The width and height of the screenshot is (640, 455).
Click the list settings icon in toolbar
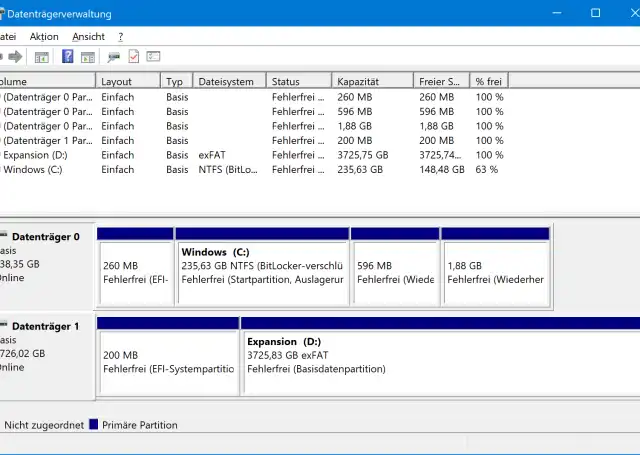click(154, 57)
